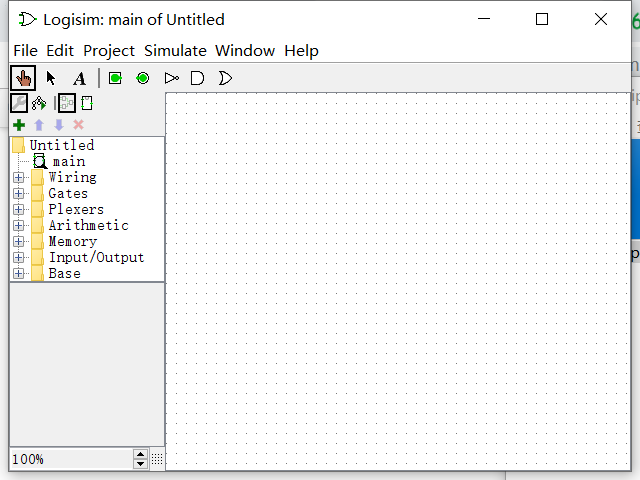The width and height of the screenshot is (640, 480).
Task: Remove circuit with red X icon
Action: click(x=78, y=125)
